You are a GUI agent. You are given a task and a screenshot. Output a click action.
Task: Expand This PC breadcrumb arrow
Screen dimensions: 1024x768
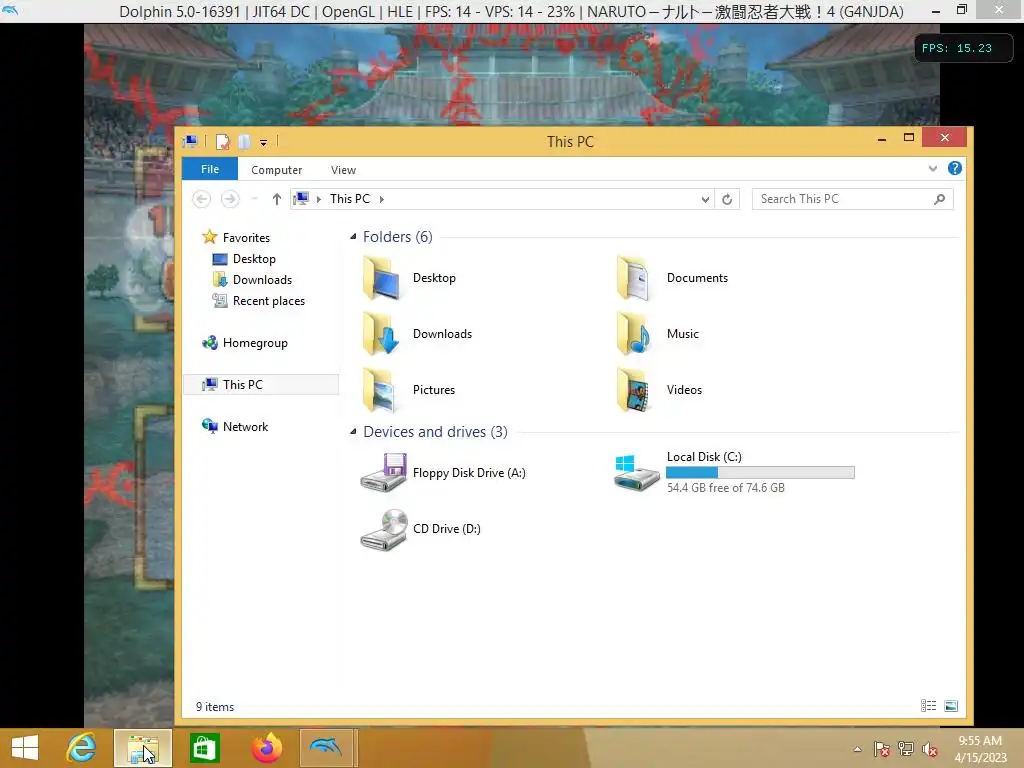(x=381, y=199)
